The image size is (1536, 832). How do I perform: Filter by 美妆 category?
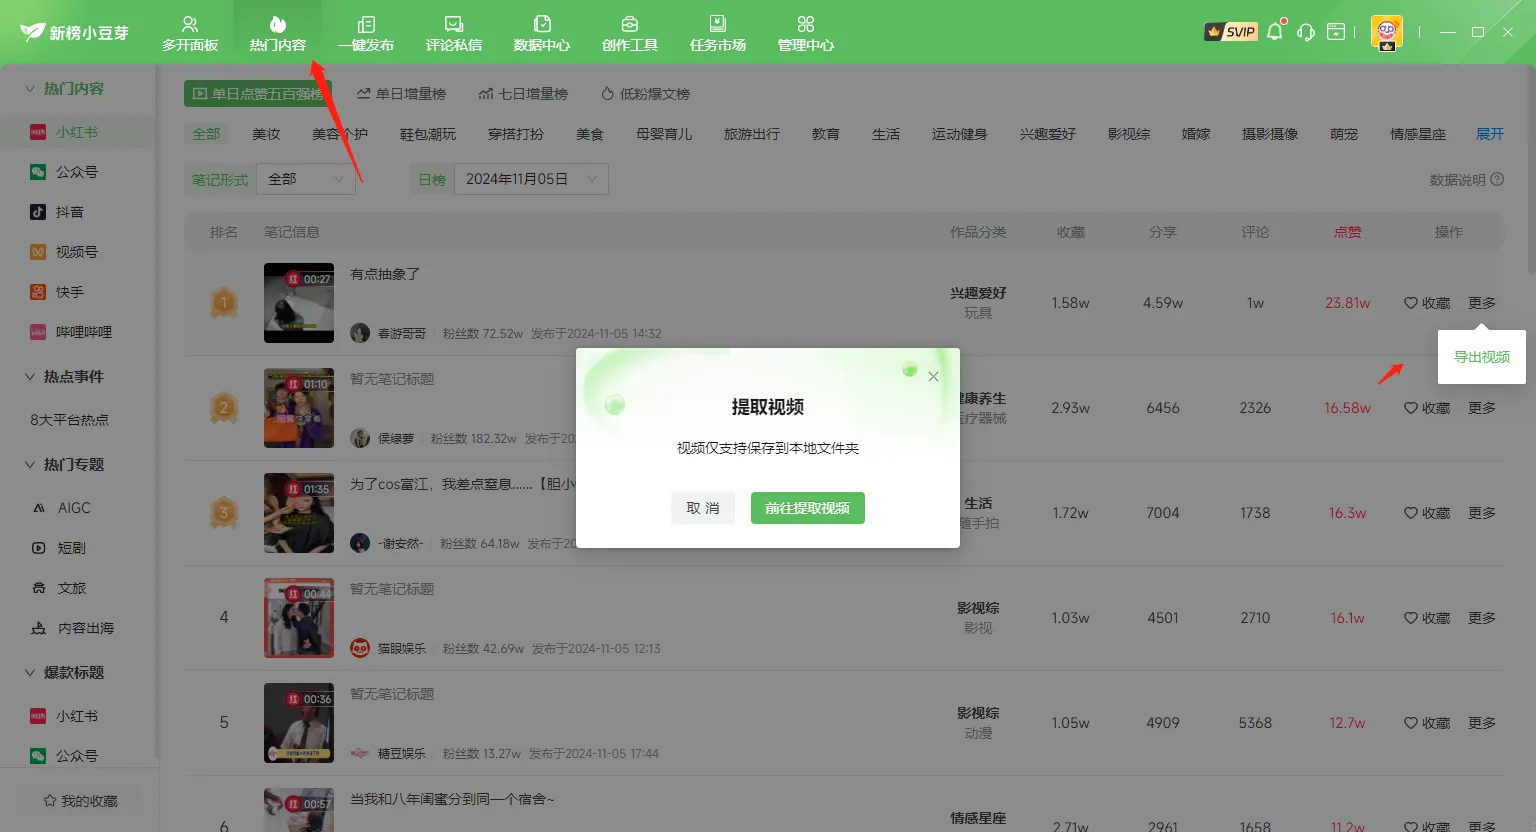coord(266,134)
